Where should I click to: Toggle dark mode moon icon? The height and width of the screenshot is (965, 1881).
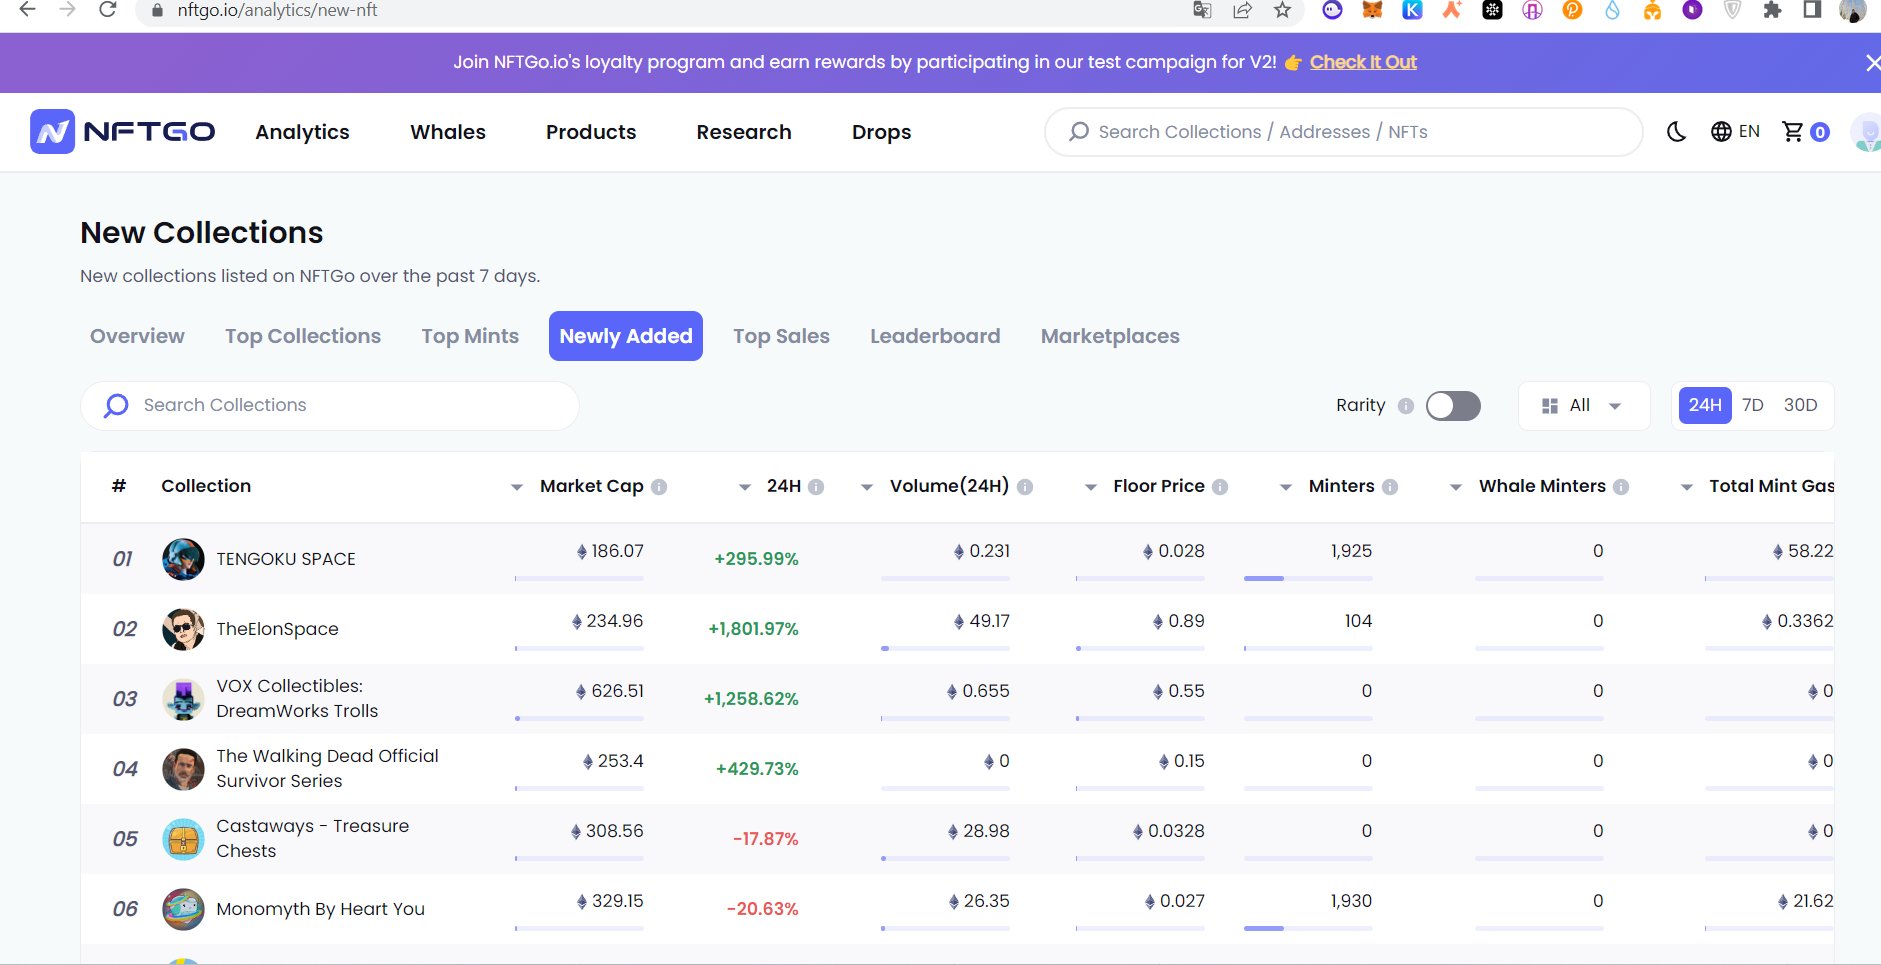point(1677,132)
